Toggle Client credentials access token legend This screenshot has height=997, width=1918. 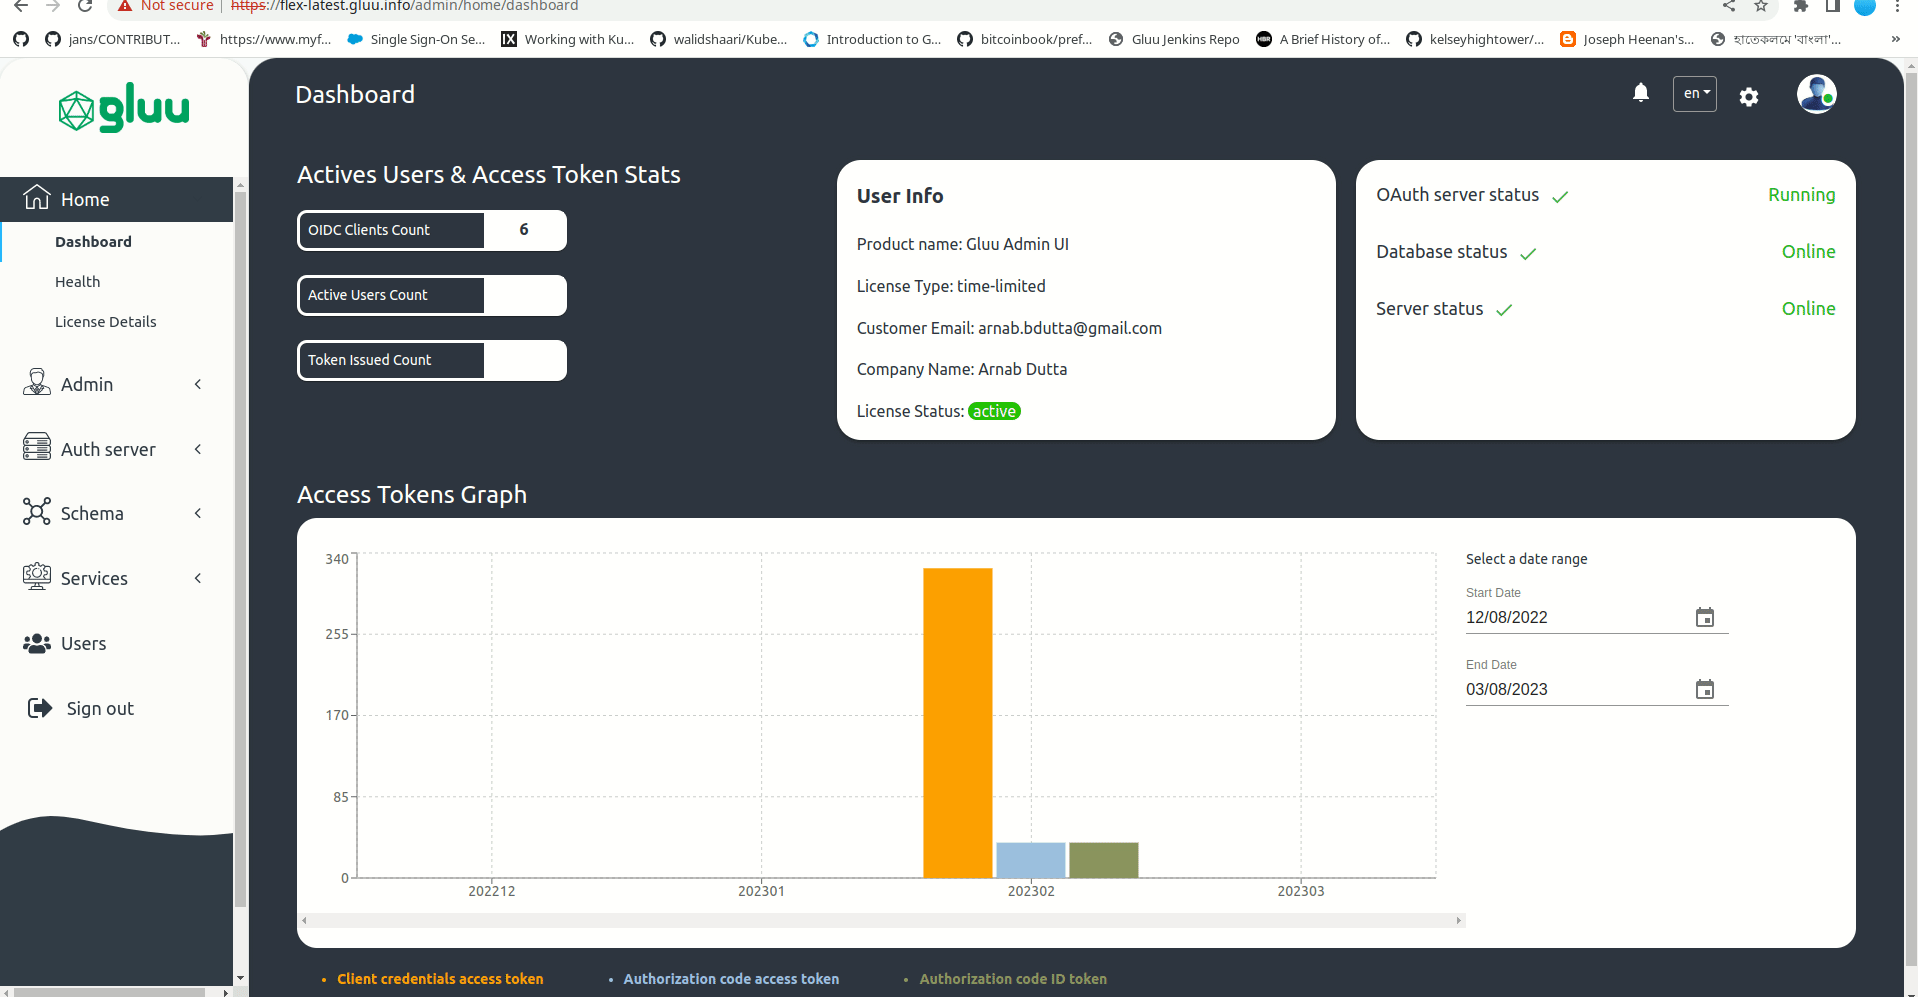[440, 978]
